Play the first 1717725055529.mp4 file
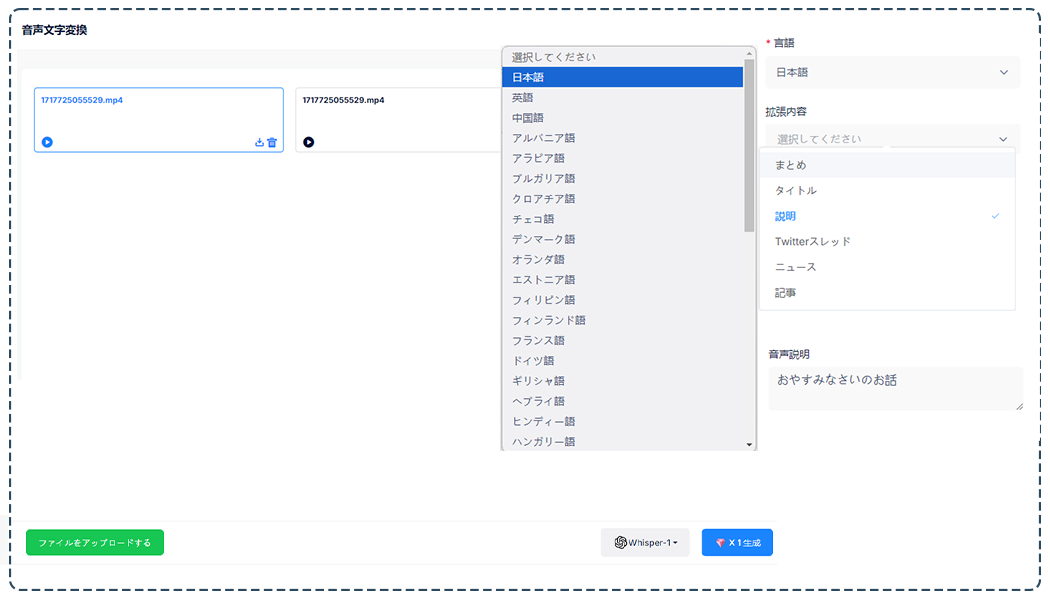Image resolution: width=1050 pixels, height=600 pixels. pos(47,142)
